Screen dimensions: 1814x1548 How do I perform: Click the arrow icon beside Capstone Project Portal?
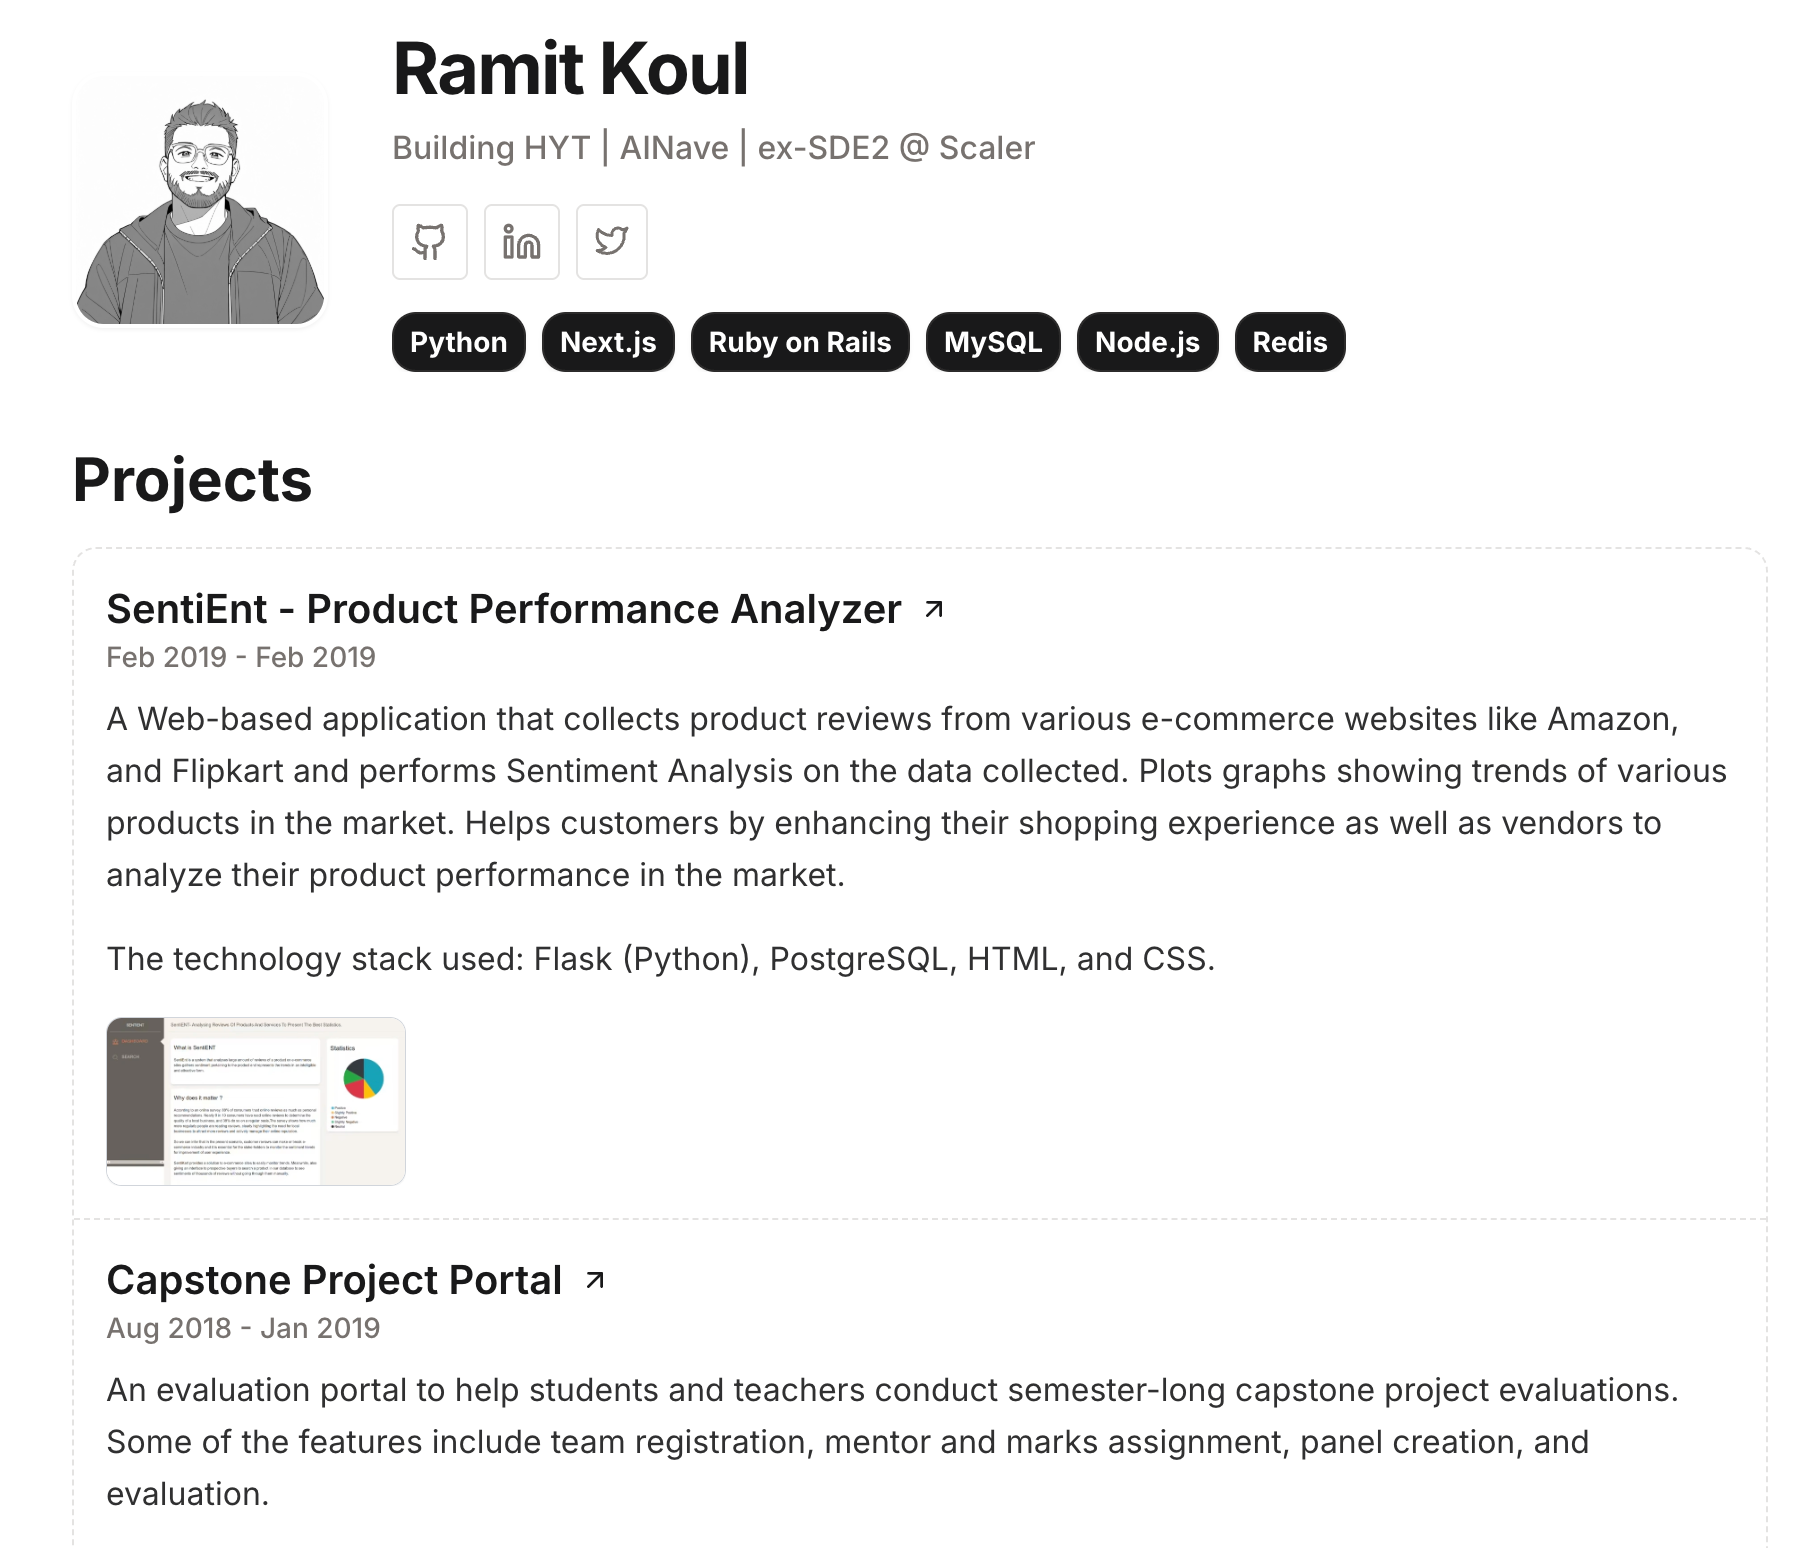click(595, 1280)
